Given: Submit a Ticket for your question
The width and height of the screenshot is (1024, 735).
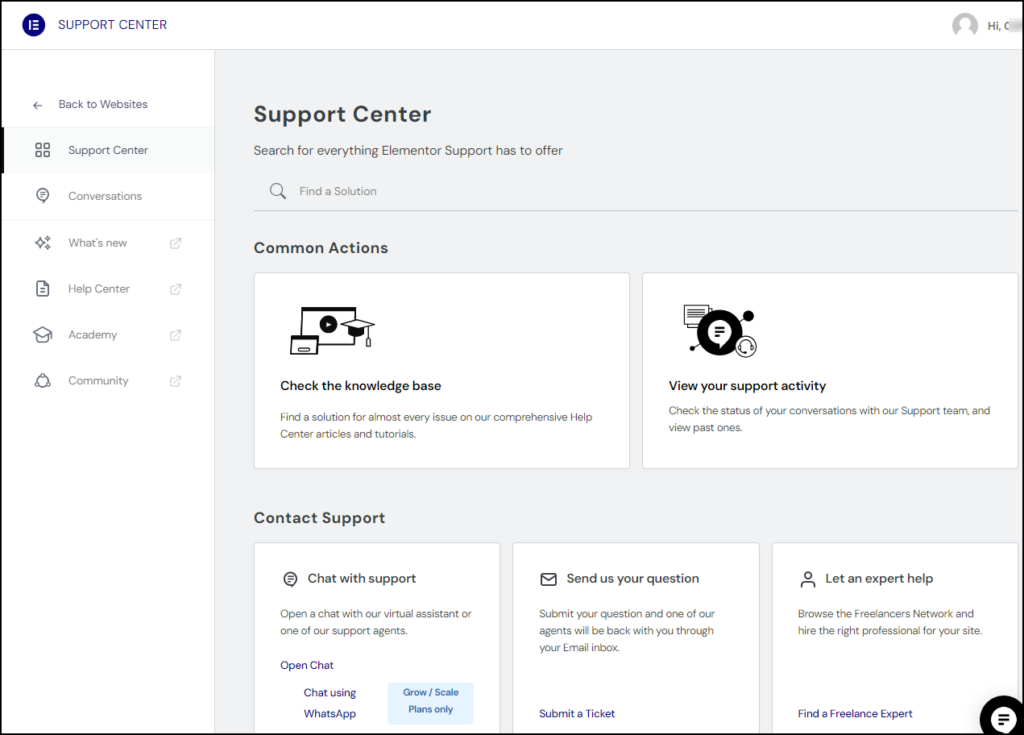Looking at the screenshot, I should click(x=577, y=713).
